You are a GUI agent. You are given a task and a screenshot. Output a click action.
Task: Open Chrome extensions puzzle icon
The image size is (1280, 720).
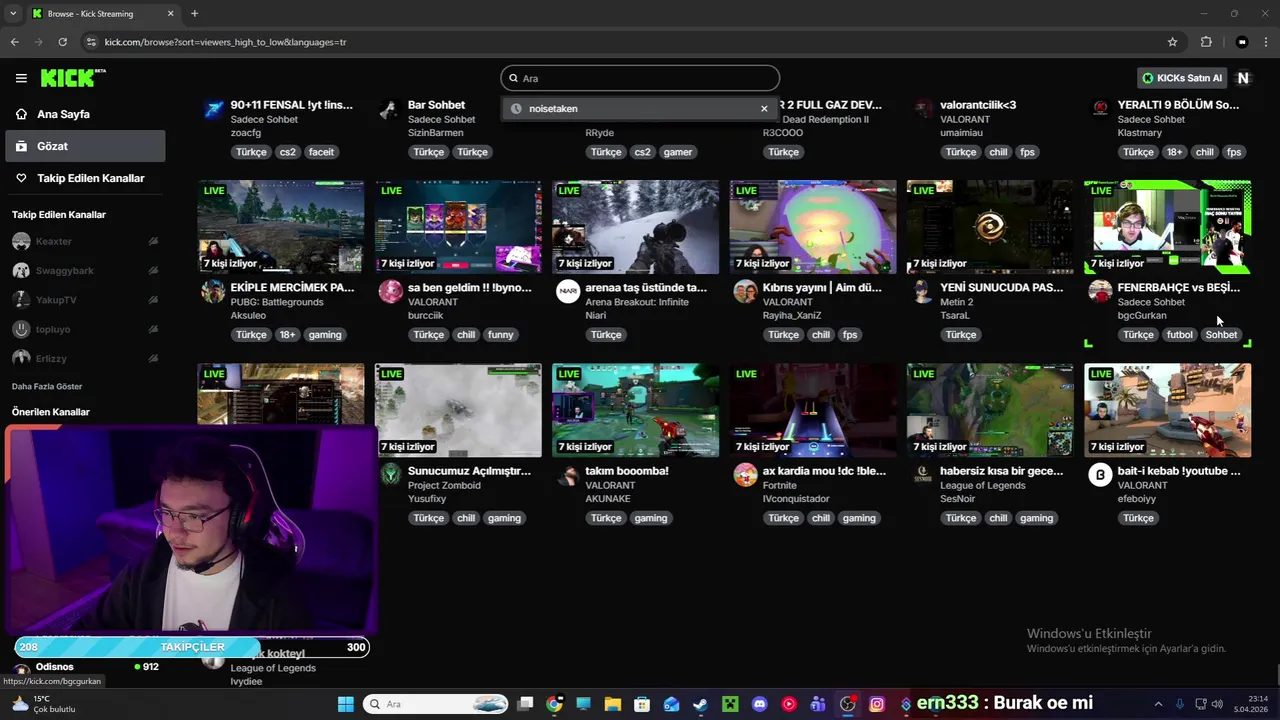coord(1206,42)
